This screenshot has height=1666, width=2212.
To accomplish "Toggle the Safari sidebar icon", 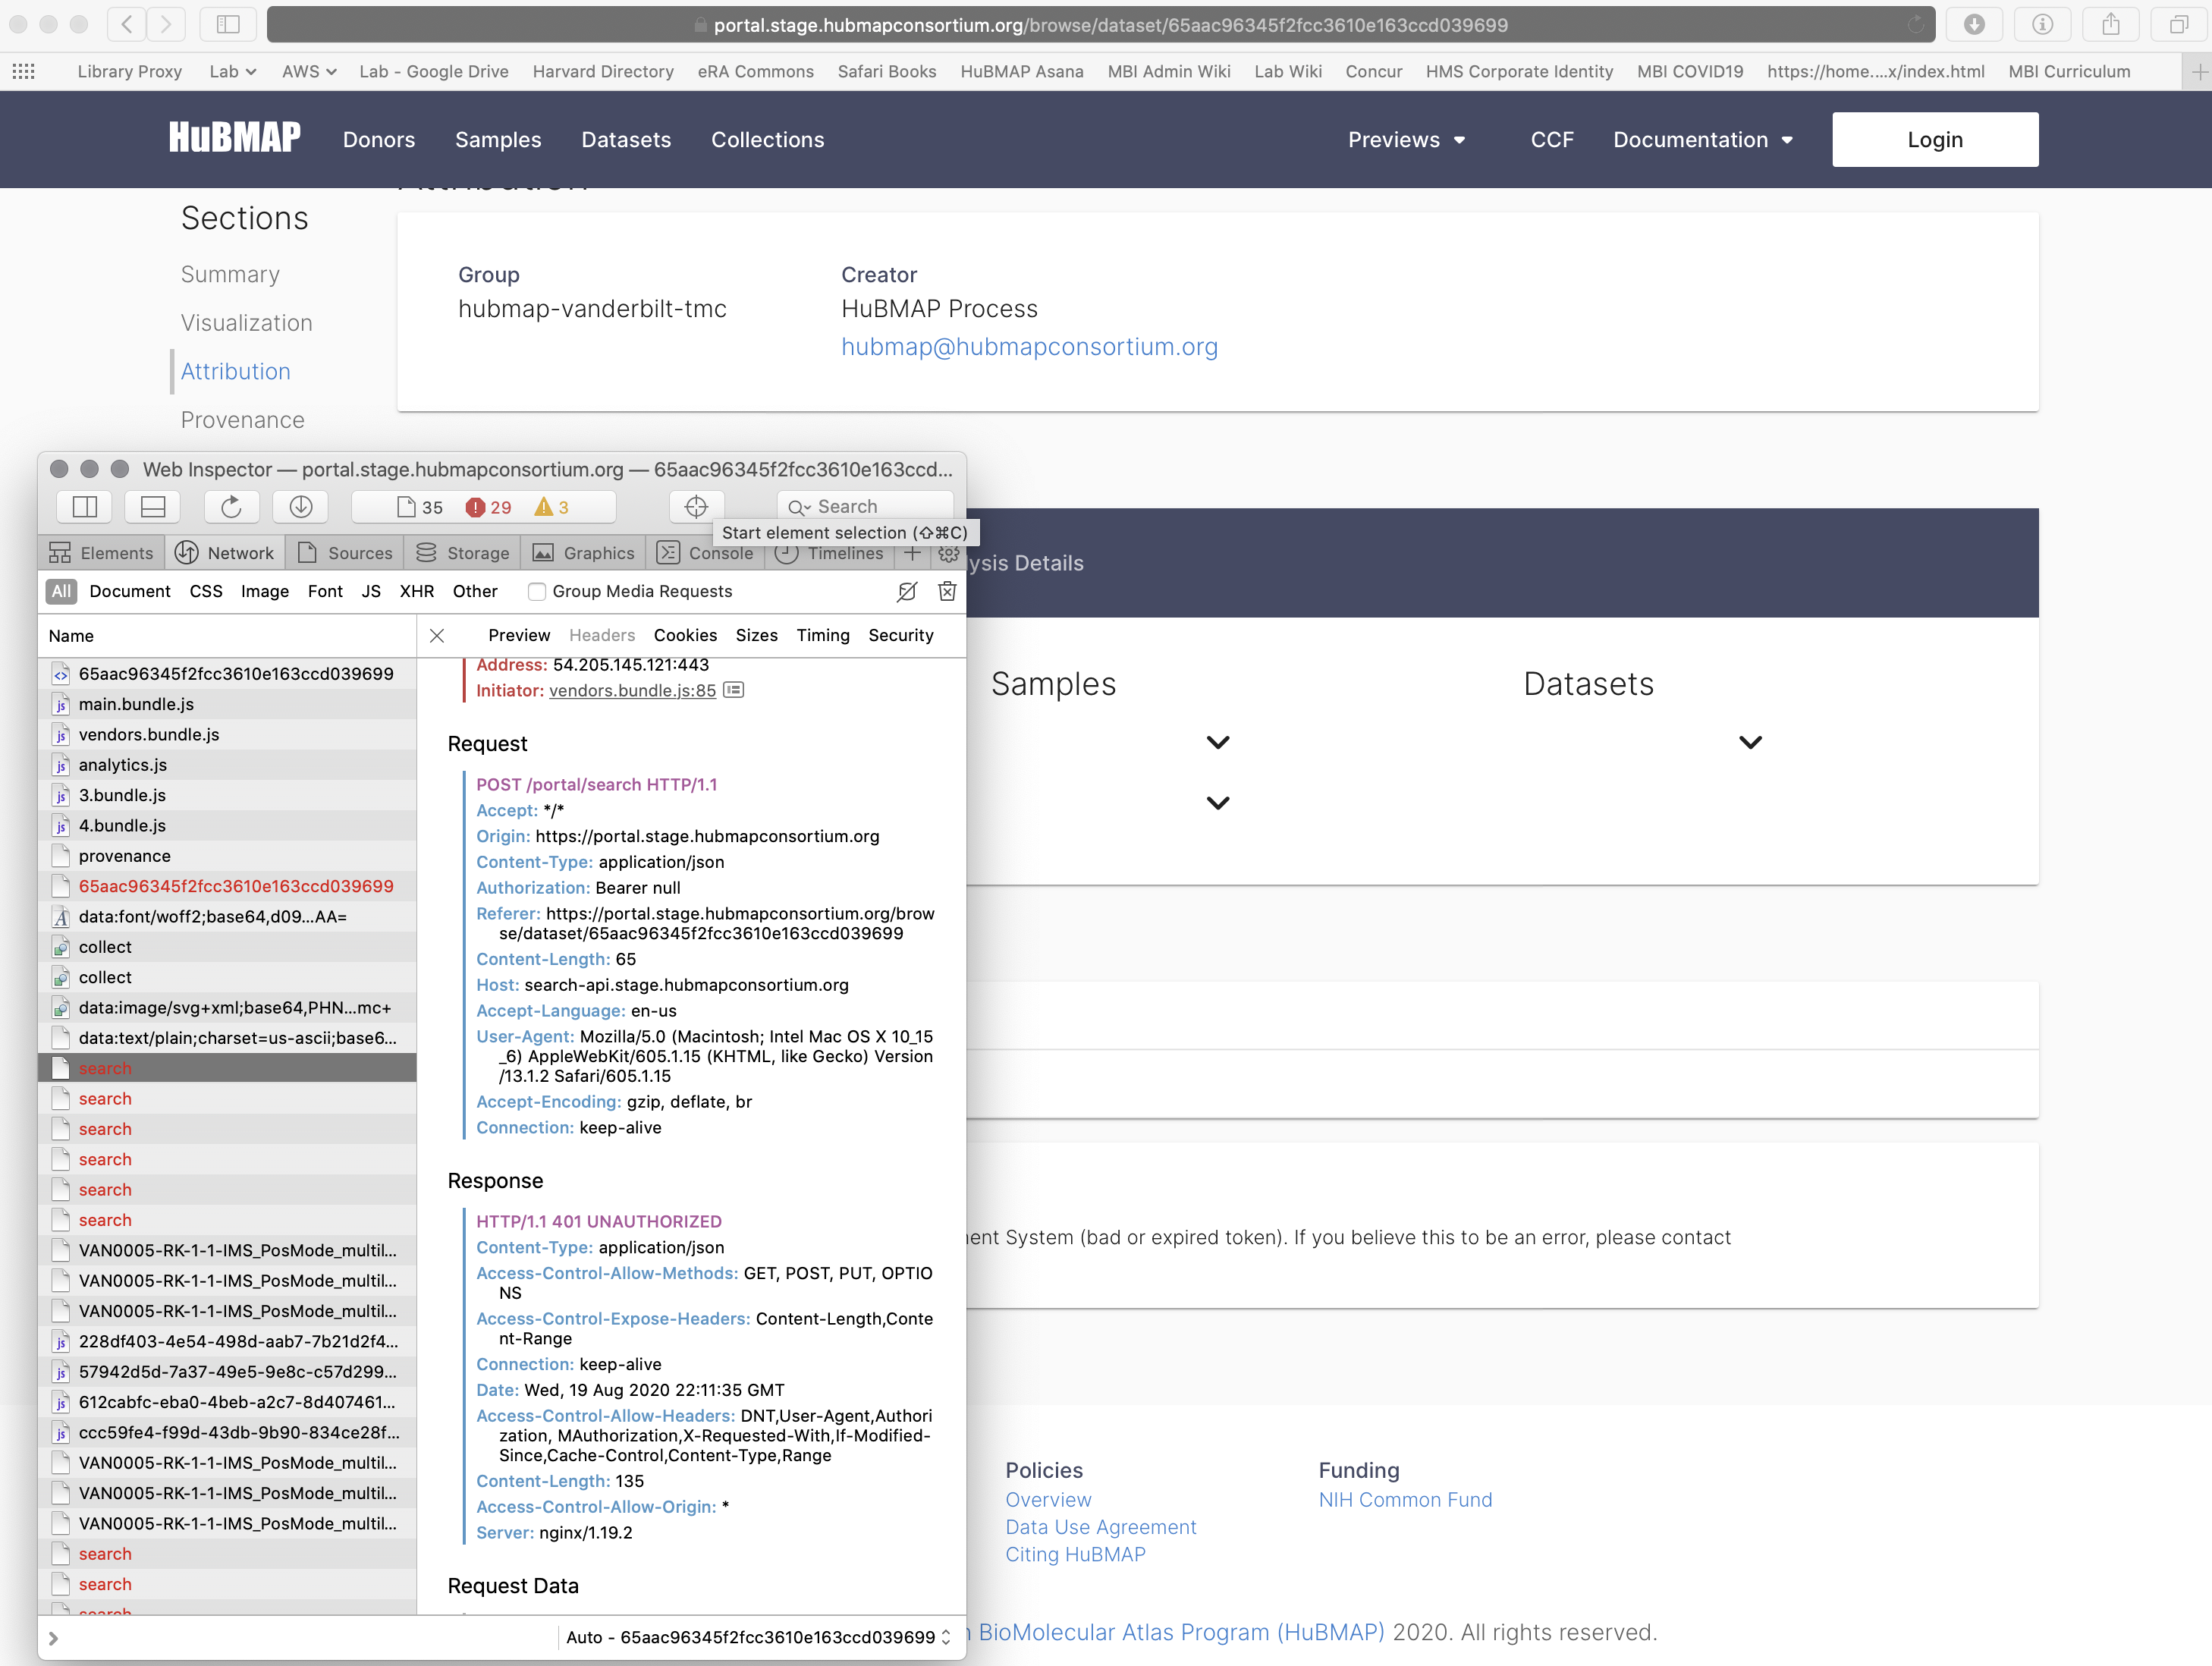I will 227,24.
